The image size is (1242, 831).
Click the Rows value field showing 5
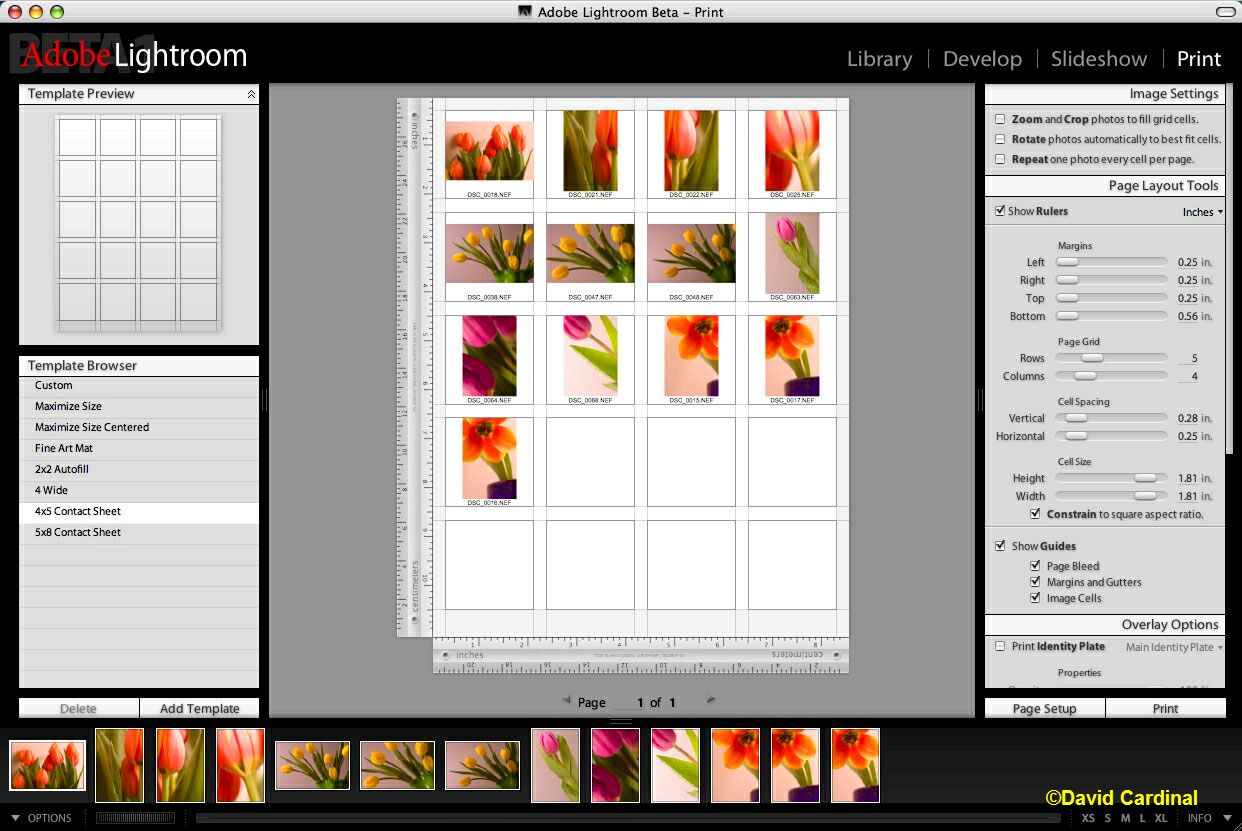coord(1189,358)
